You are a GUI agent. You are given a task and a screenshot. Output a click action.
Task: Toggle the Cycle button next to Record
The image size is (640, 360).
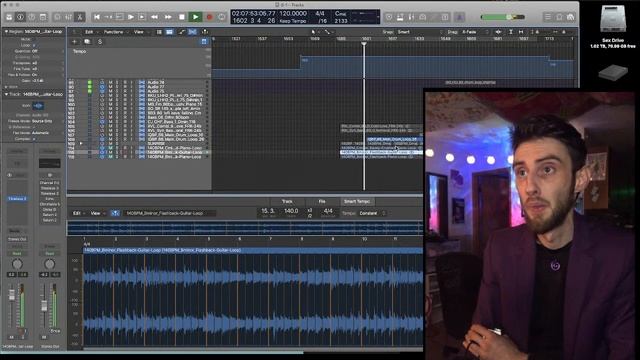tap(222, 17)
